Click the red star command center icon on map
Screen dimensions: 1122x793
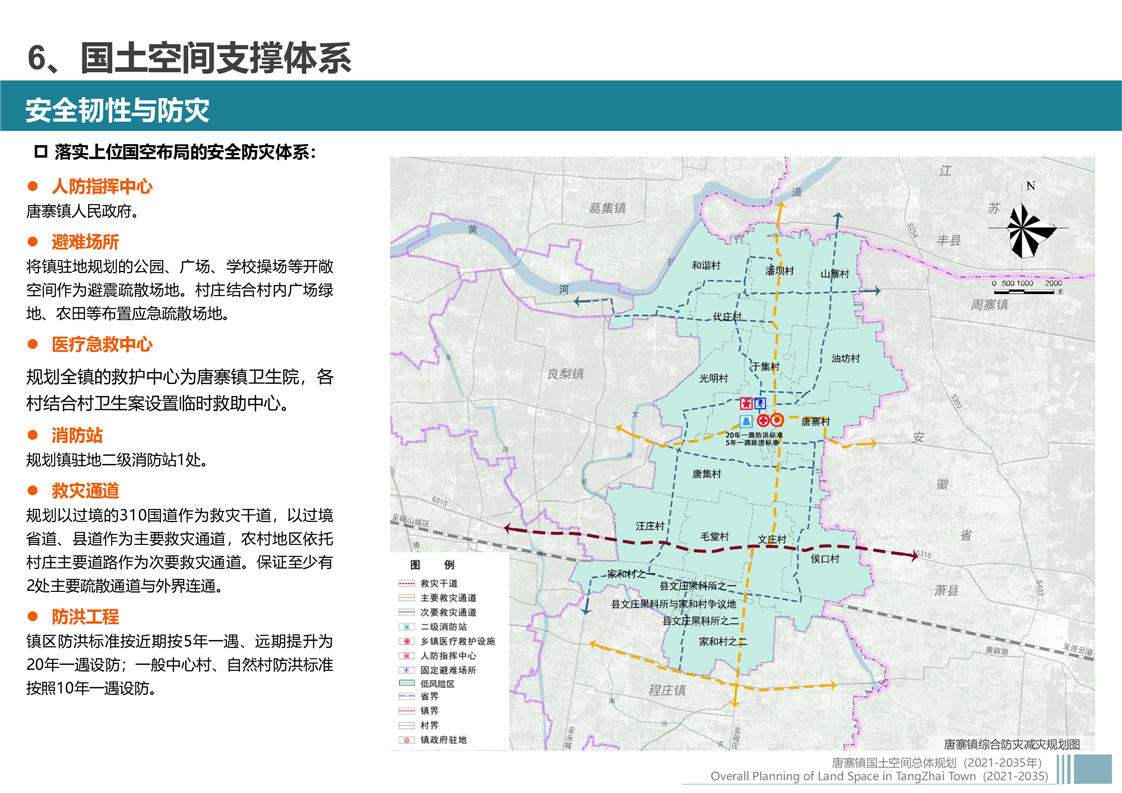point(746,403)
